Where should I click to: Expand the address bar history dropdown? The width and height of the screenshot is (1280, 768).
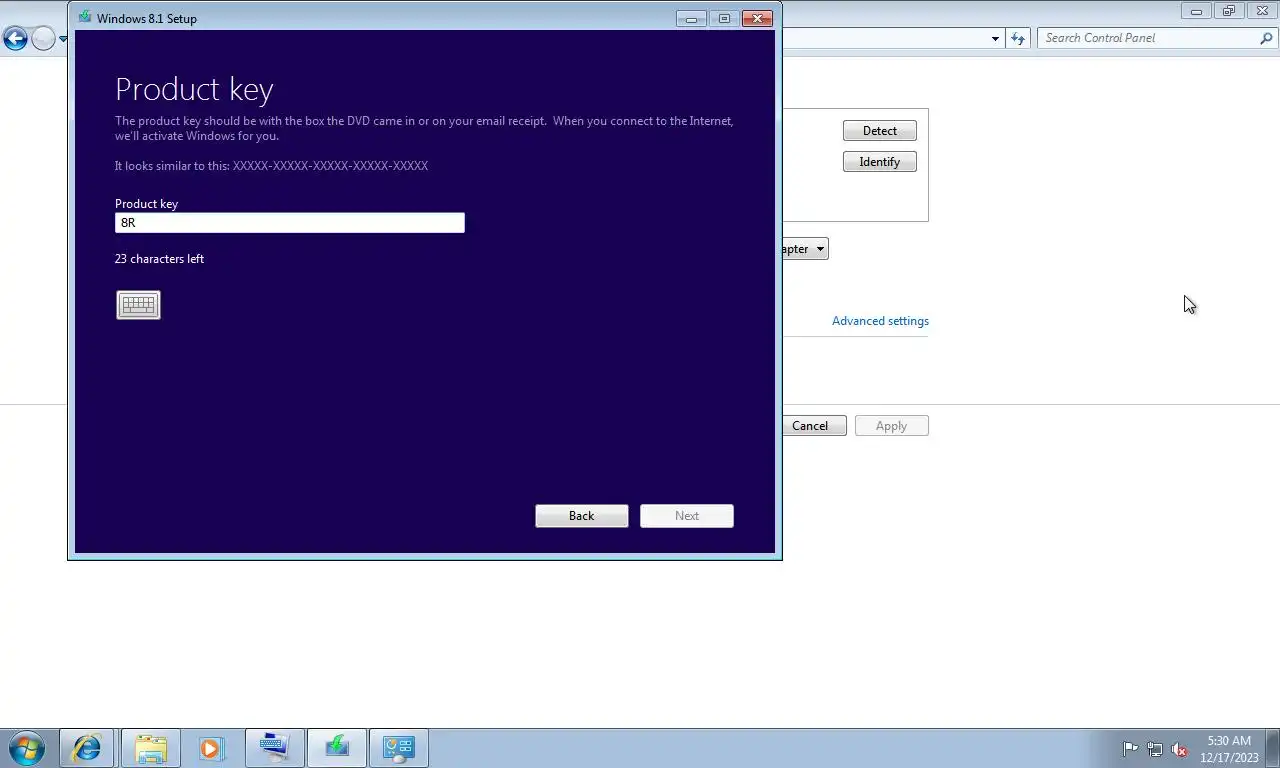[995, 38]
